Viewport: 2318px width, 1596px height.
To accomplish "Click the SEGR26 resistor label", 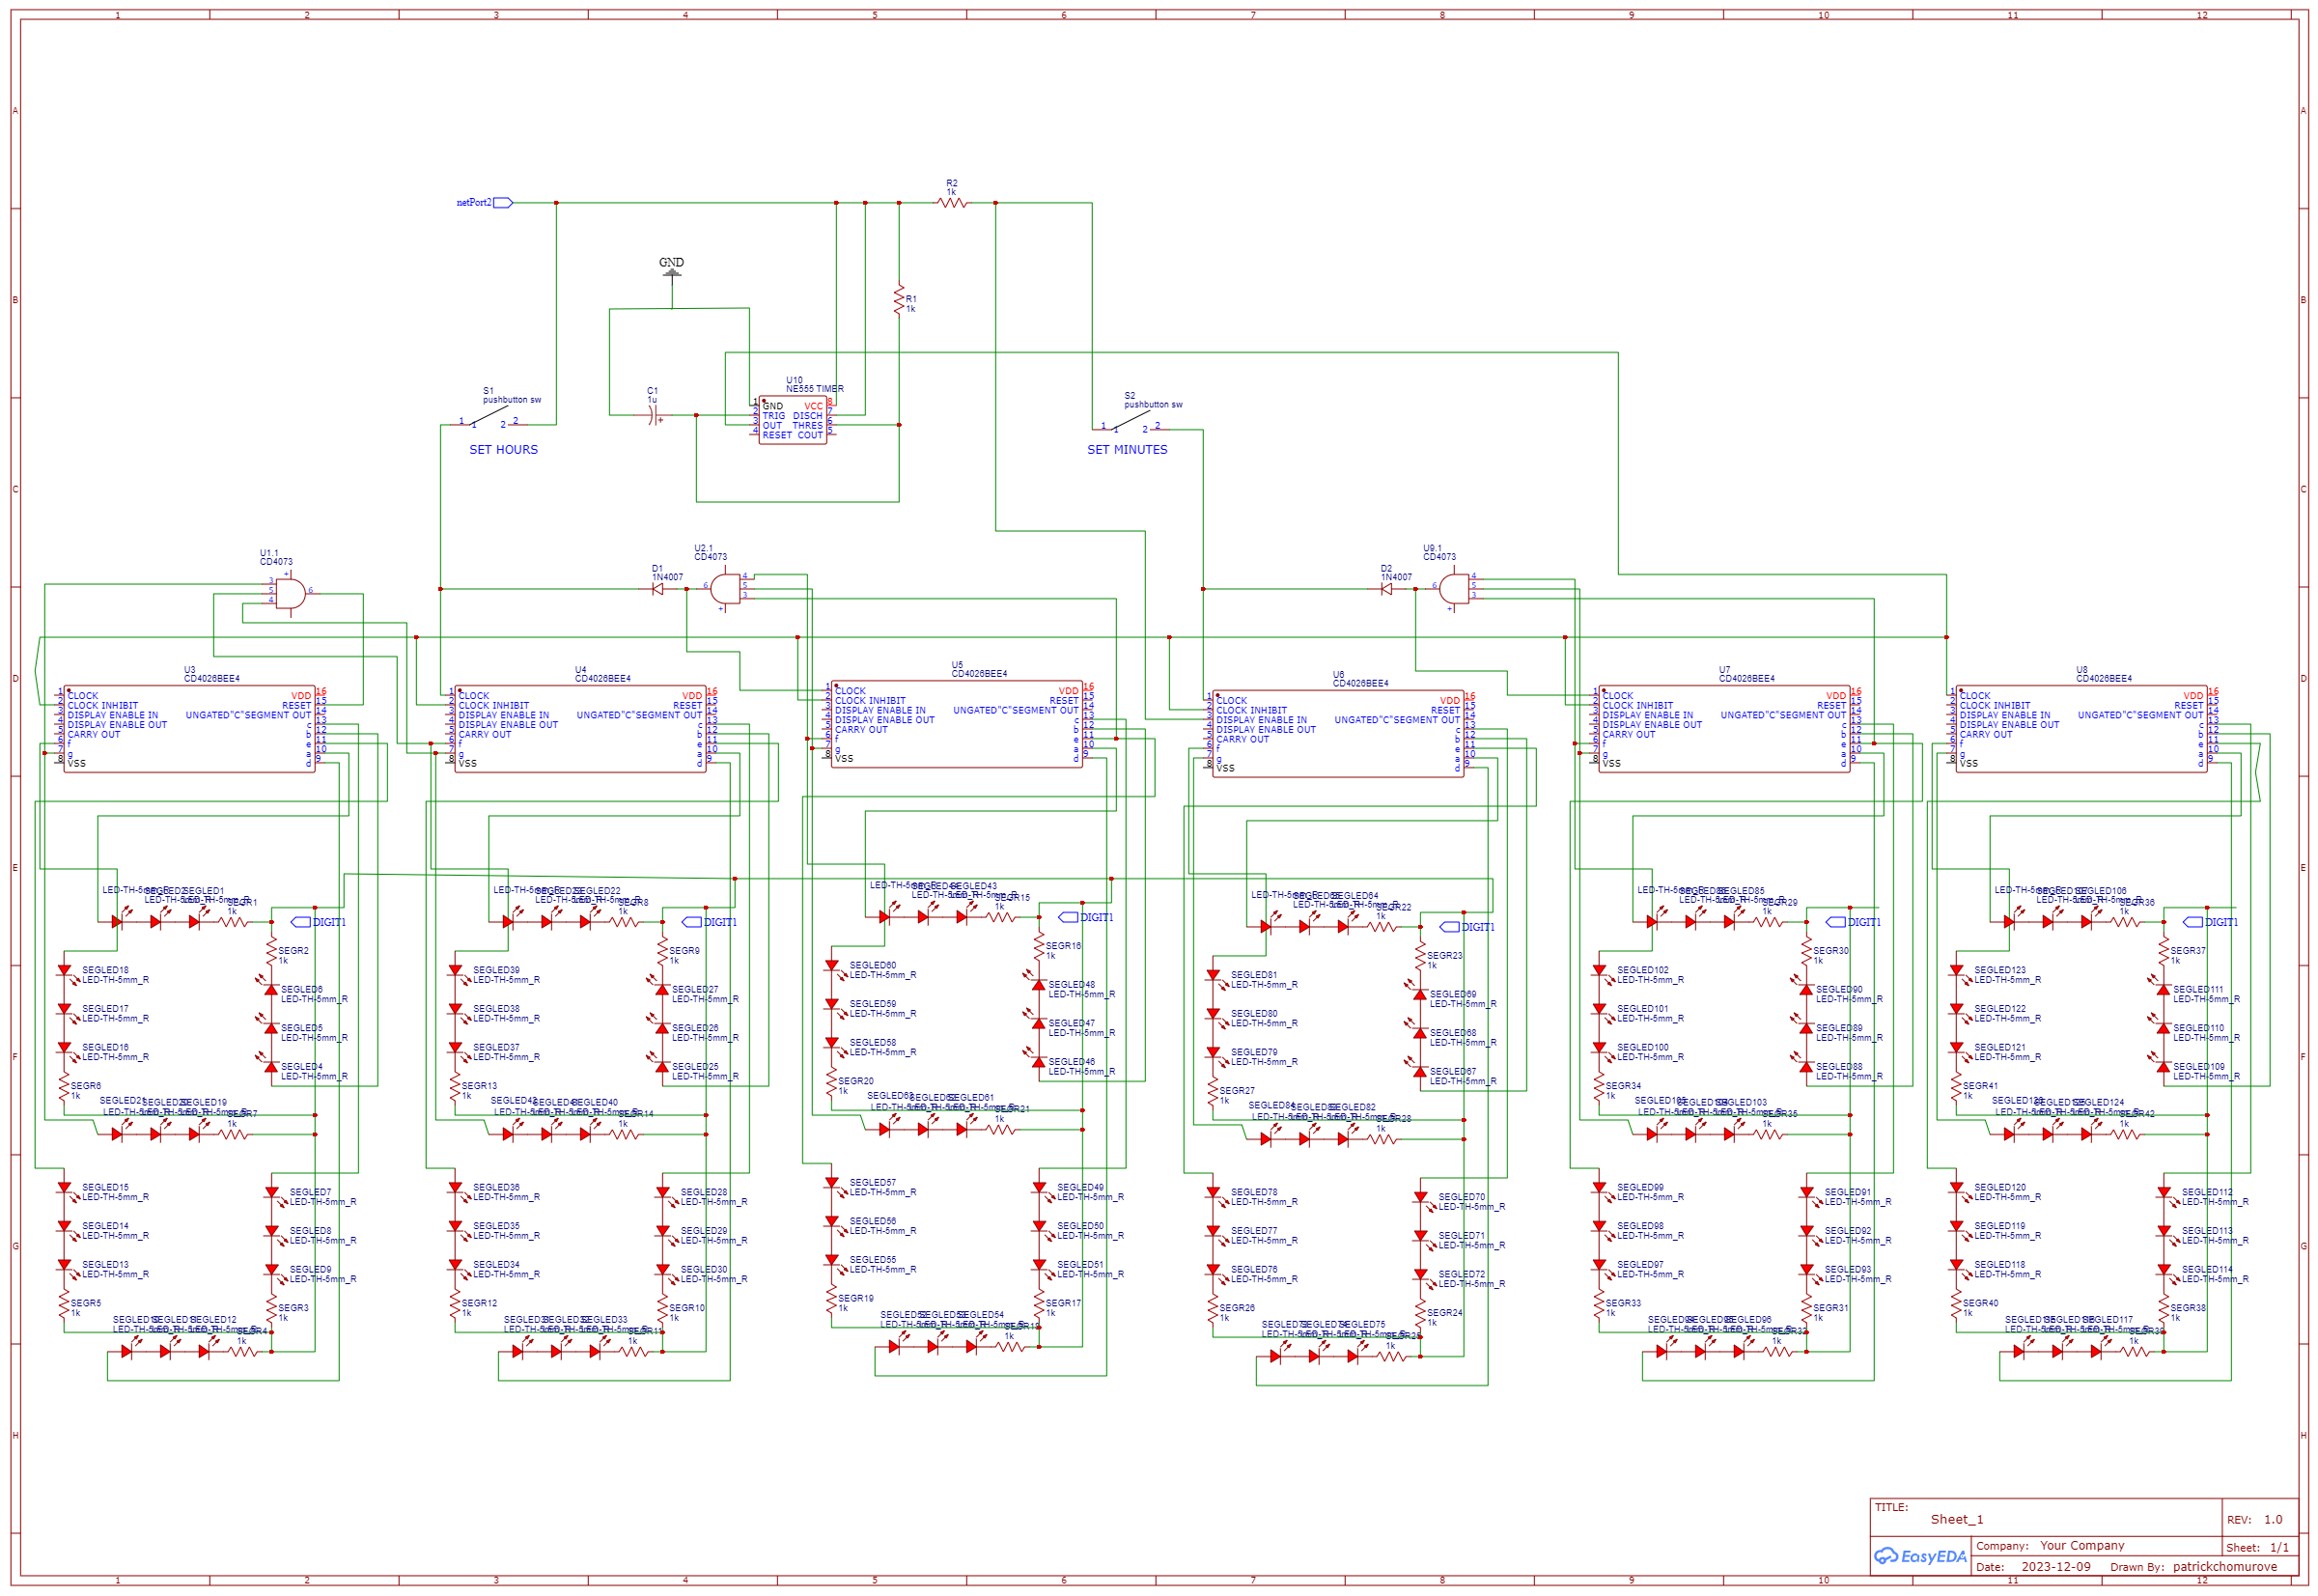I will (1237, 1308).
